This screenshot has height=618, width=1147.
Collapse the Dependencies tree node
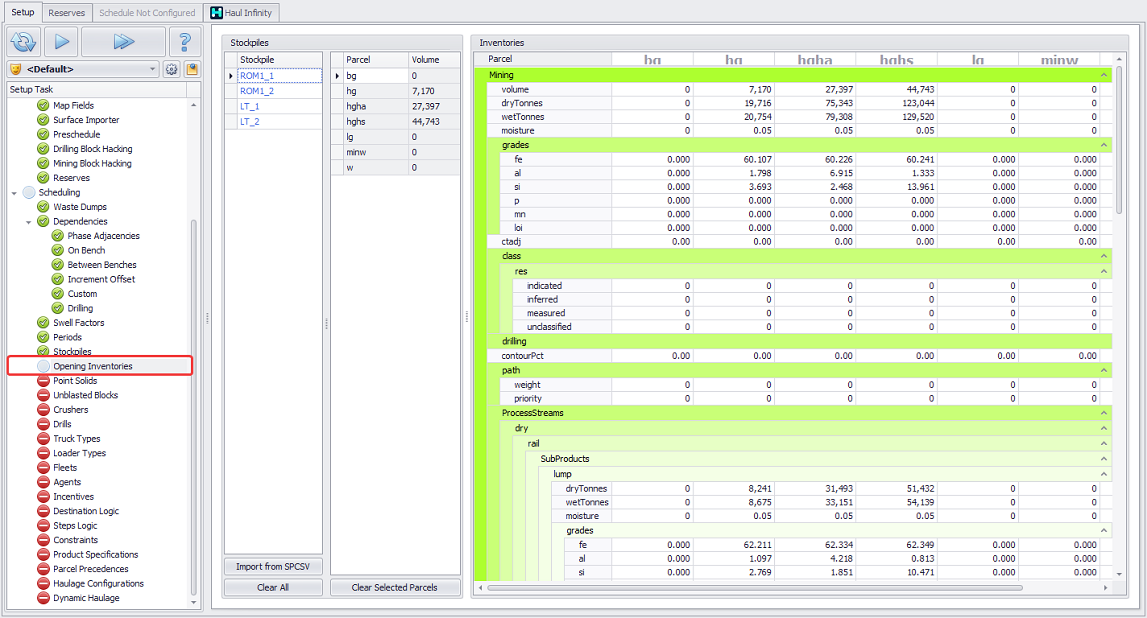point(29,222)
